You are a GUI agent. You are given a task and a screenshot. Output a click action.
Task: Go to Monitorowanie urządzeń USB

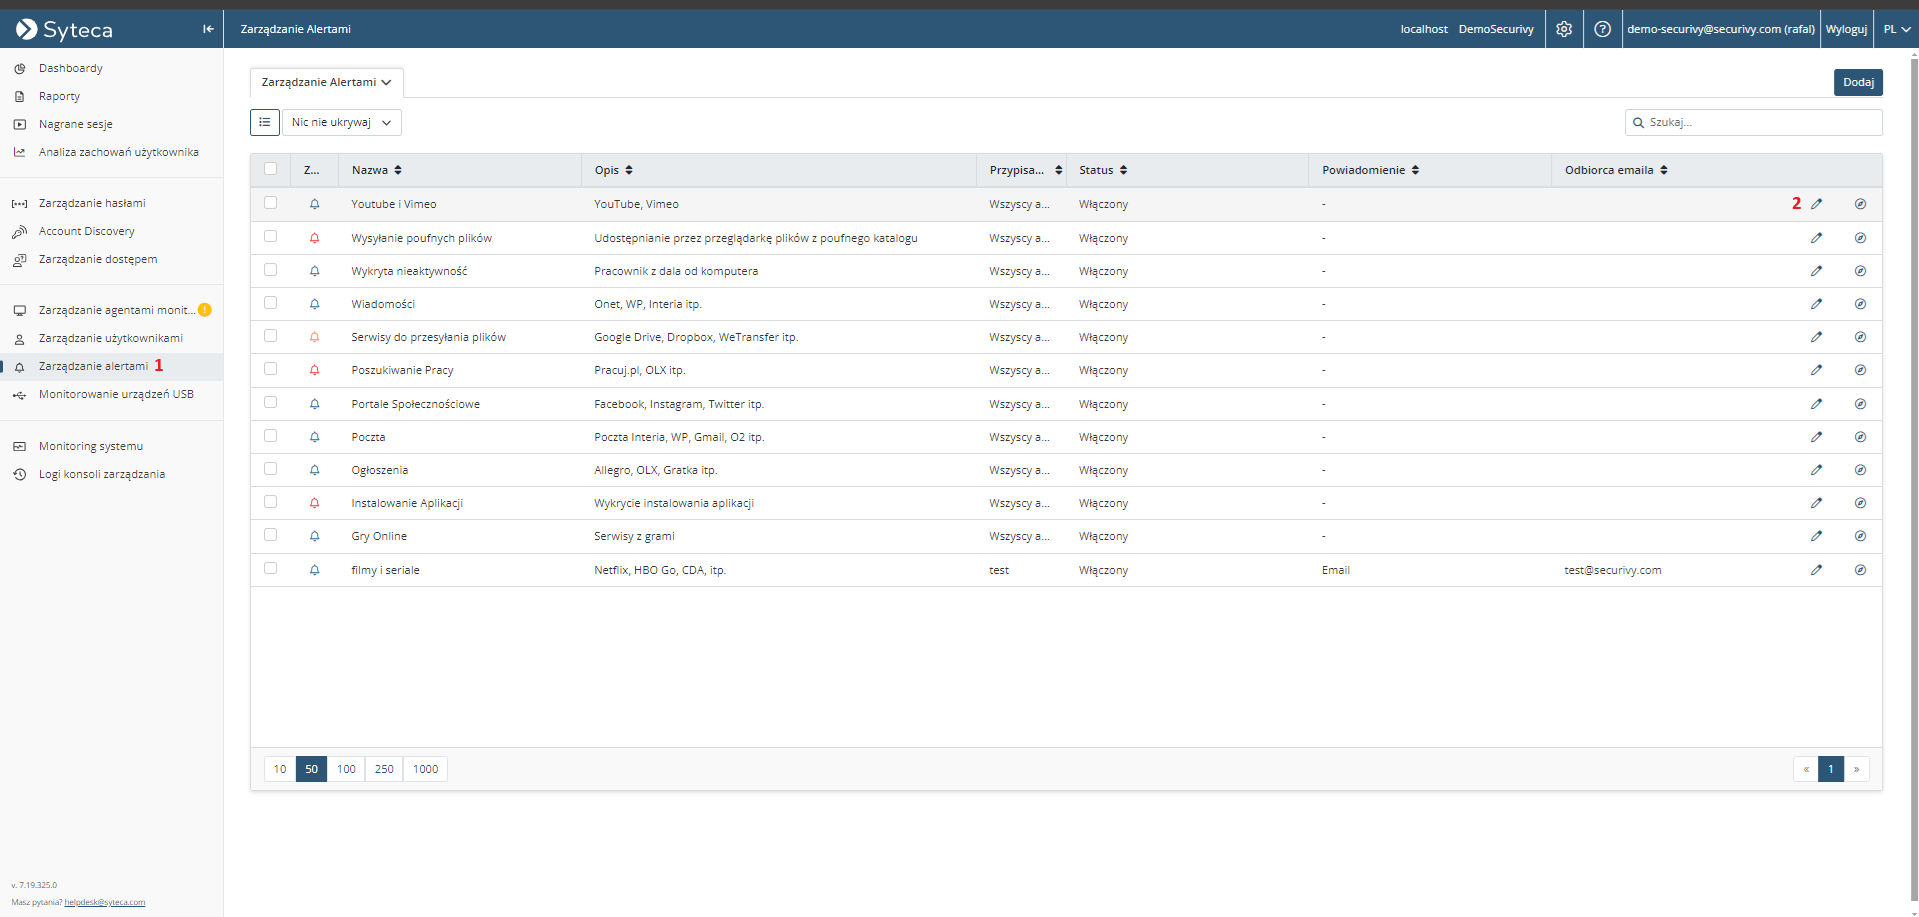click(116, 394)
